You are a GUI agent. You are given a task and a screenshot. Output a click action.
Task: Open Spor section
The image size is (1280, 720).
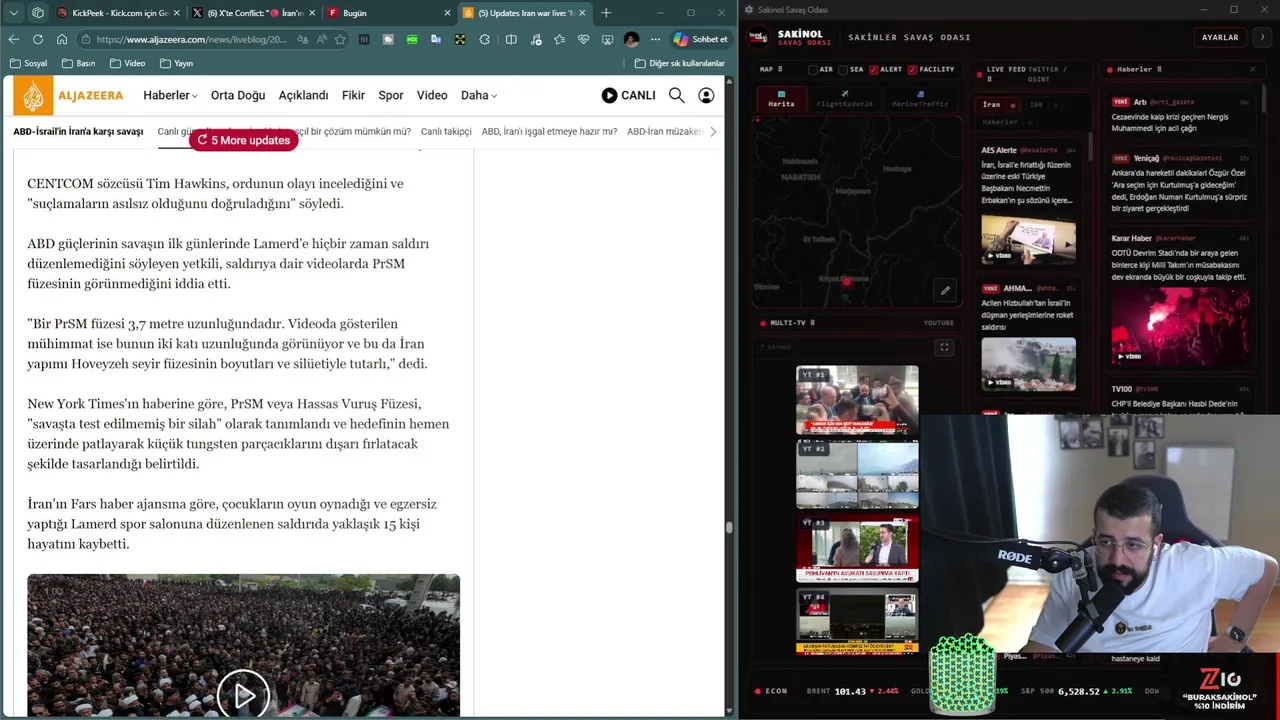coord(391,95)
